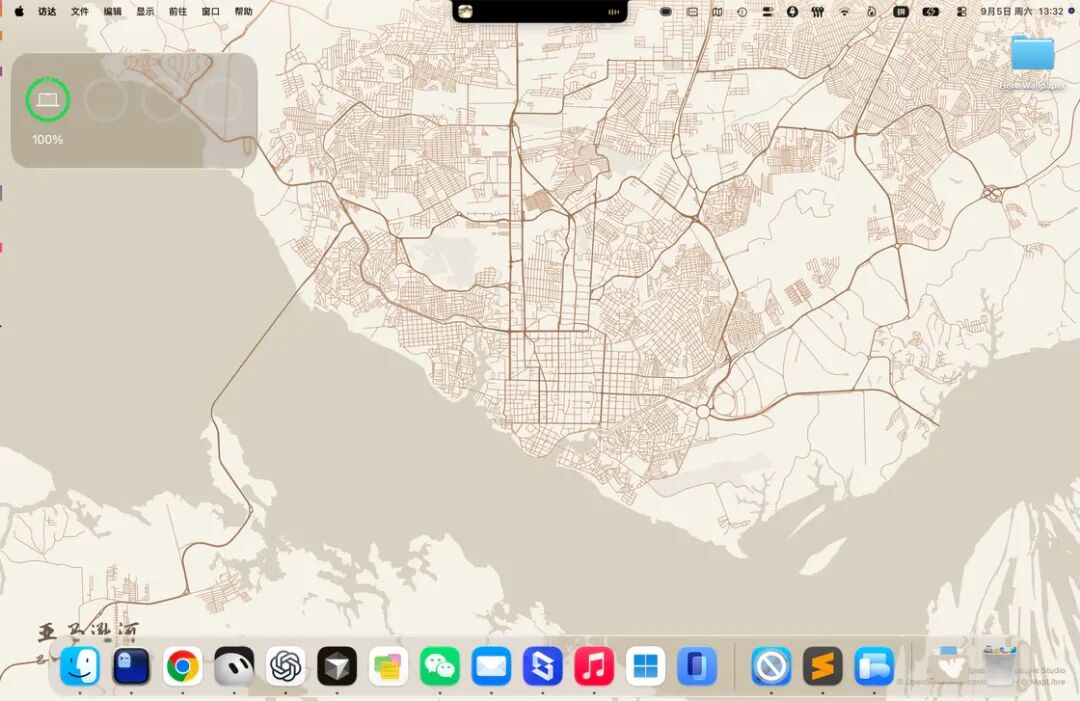Image resolution: width=1080 pixels, height=701 pixels.
Task: Click the flame icon in the menu bar
Action: pos(871,12)
